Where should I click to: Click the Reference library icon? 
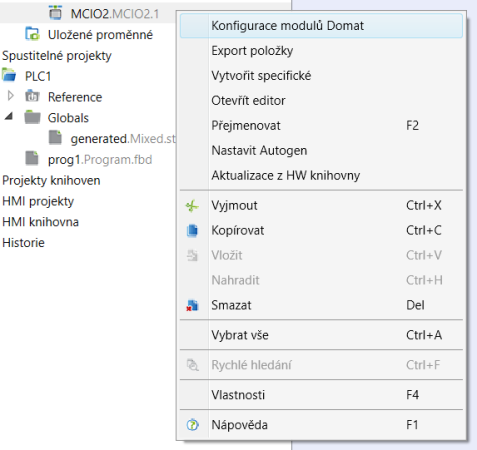point(32,96)
